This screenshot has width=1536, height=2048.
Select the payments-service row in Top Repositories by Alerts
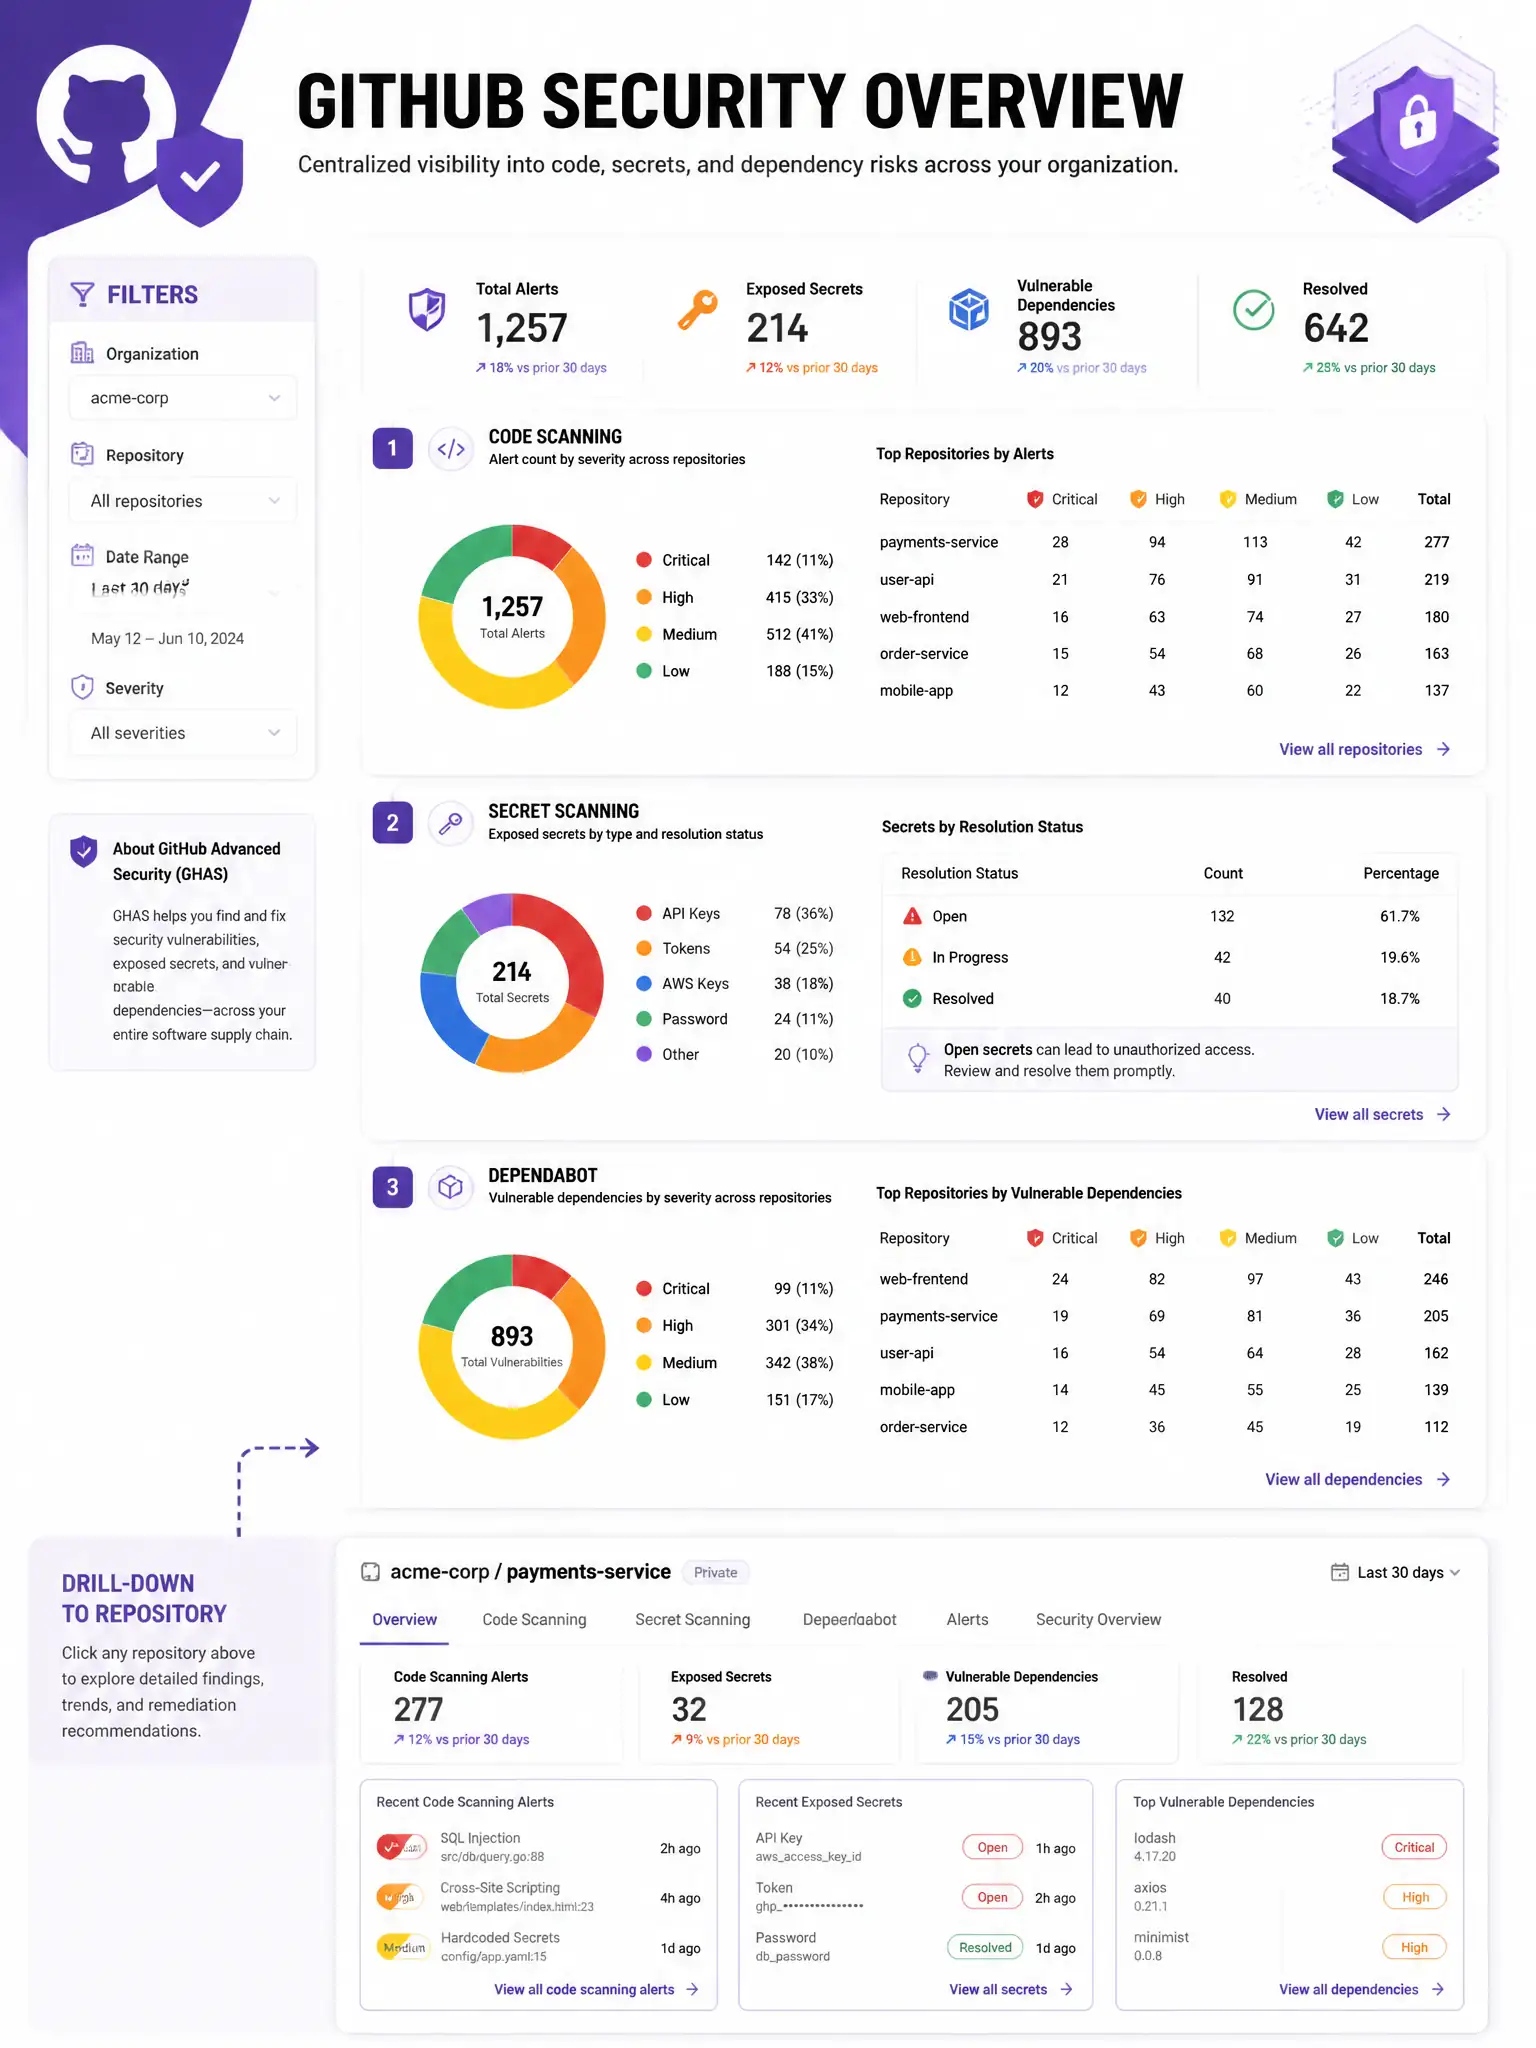[1164, 542]
